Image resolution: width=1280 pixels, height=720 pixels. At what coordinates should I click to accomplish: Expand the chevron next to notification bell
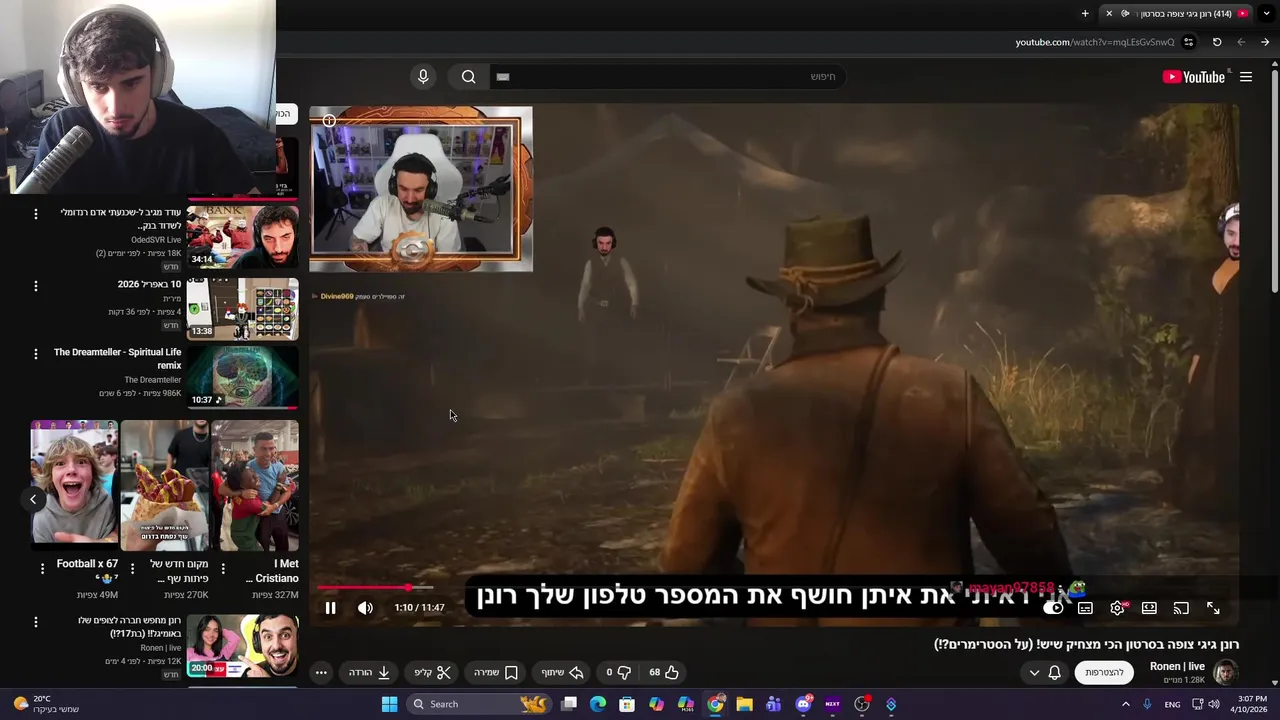(x=1034, y=672)
